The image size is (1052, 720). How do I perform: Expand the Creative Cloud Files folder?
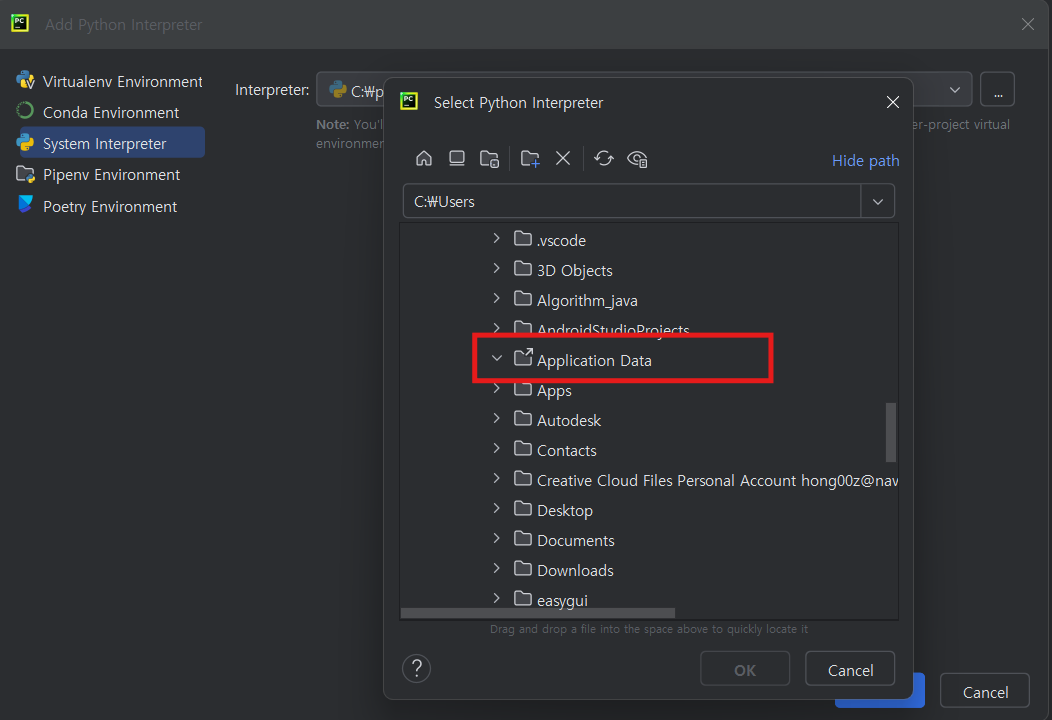click(496, 478)
